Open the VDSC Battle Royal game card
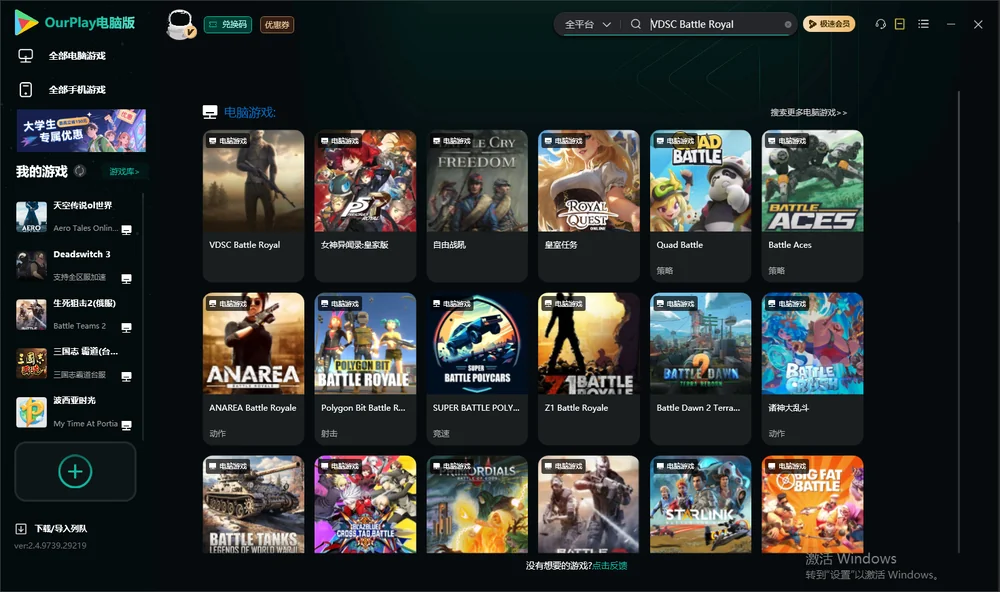1000x592 pixels. coord(253,205)
